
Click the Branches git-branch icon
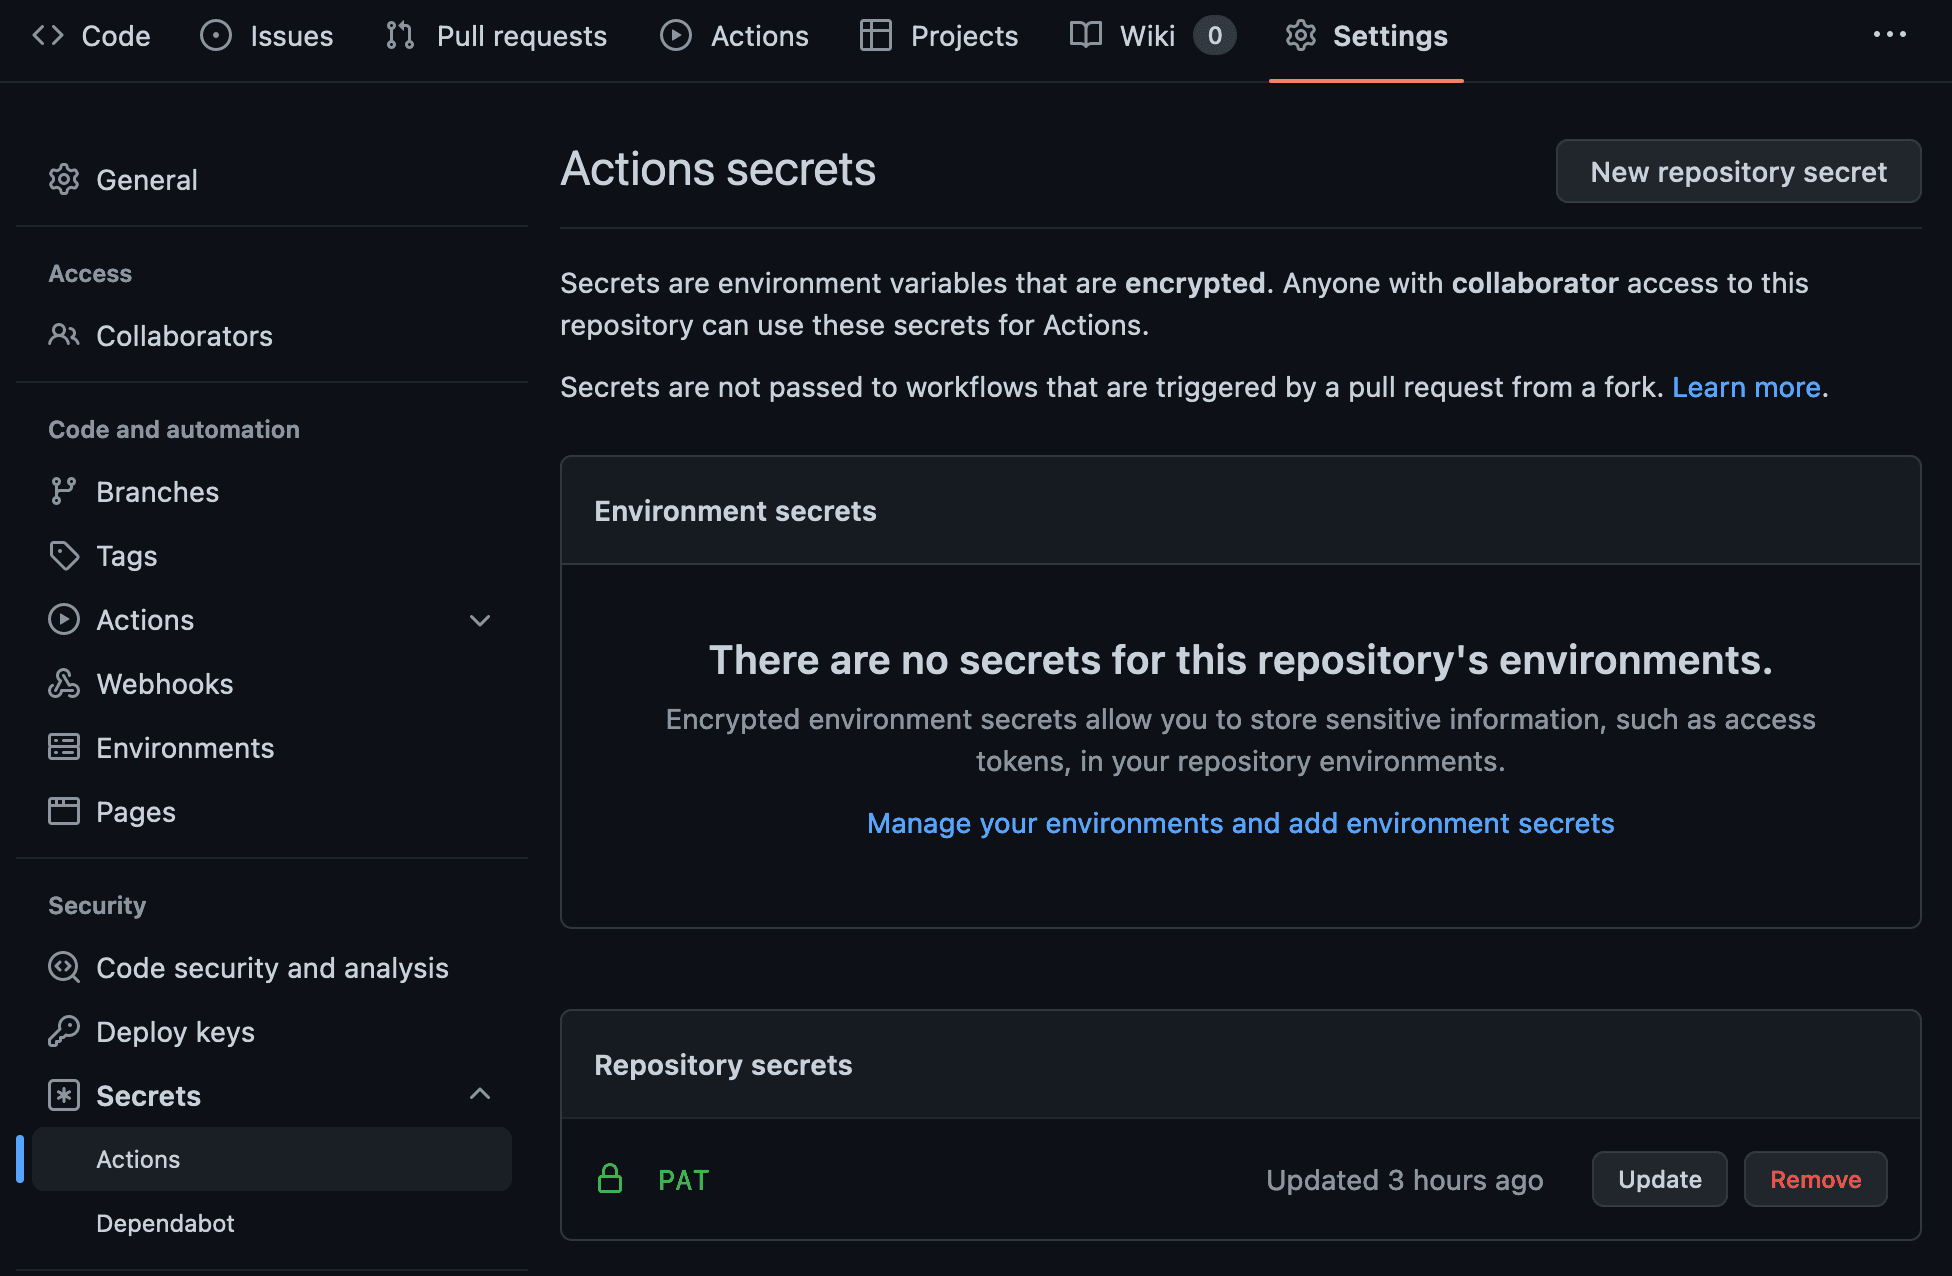point(64,491)
